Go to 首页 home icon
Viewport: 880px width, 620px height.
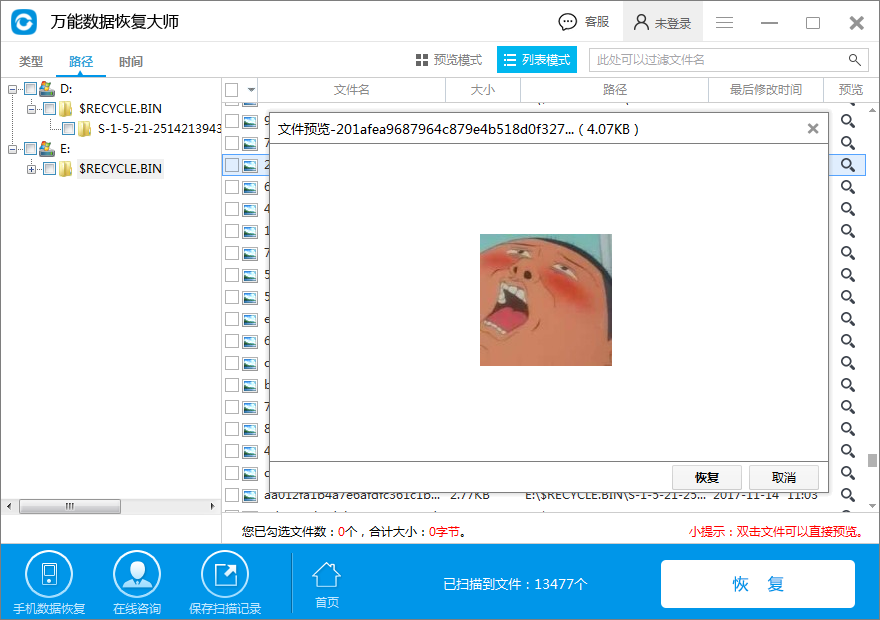point(327,577)
